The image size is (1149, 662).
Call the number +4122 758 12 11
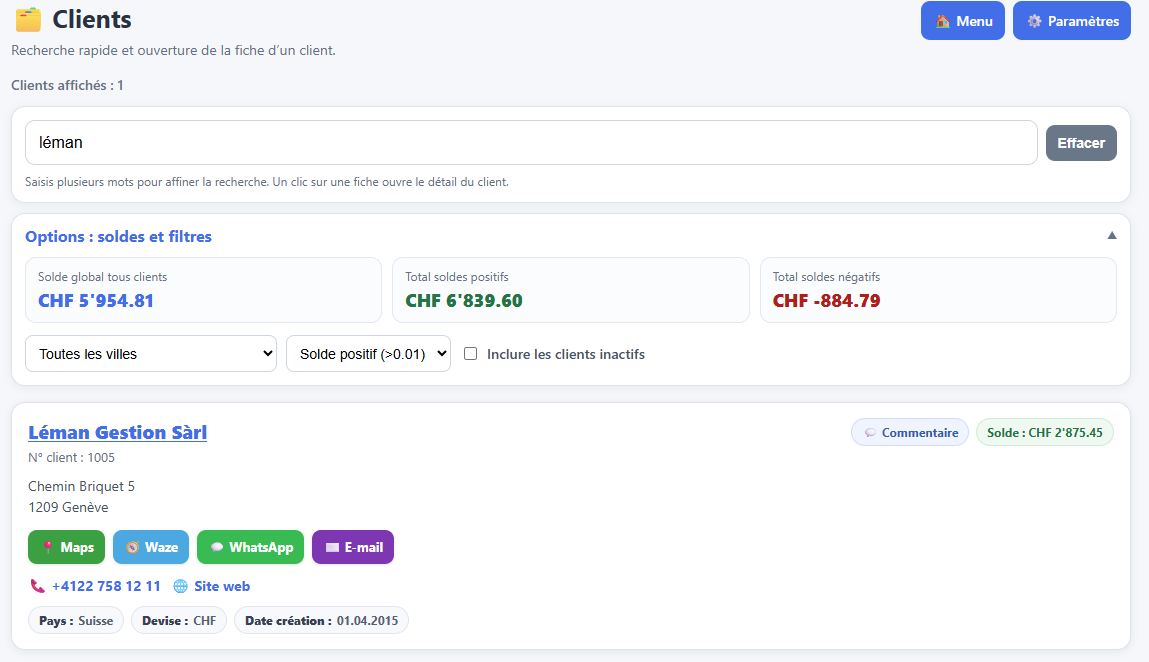[x=106, y=586]
